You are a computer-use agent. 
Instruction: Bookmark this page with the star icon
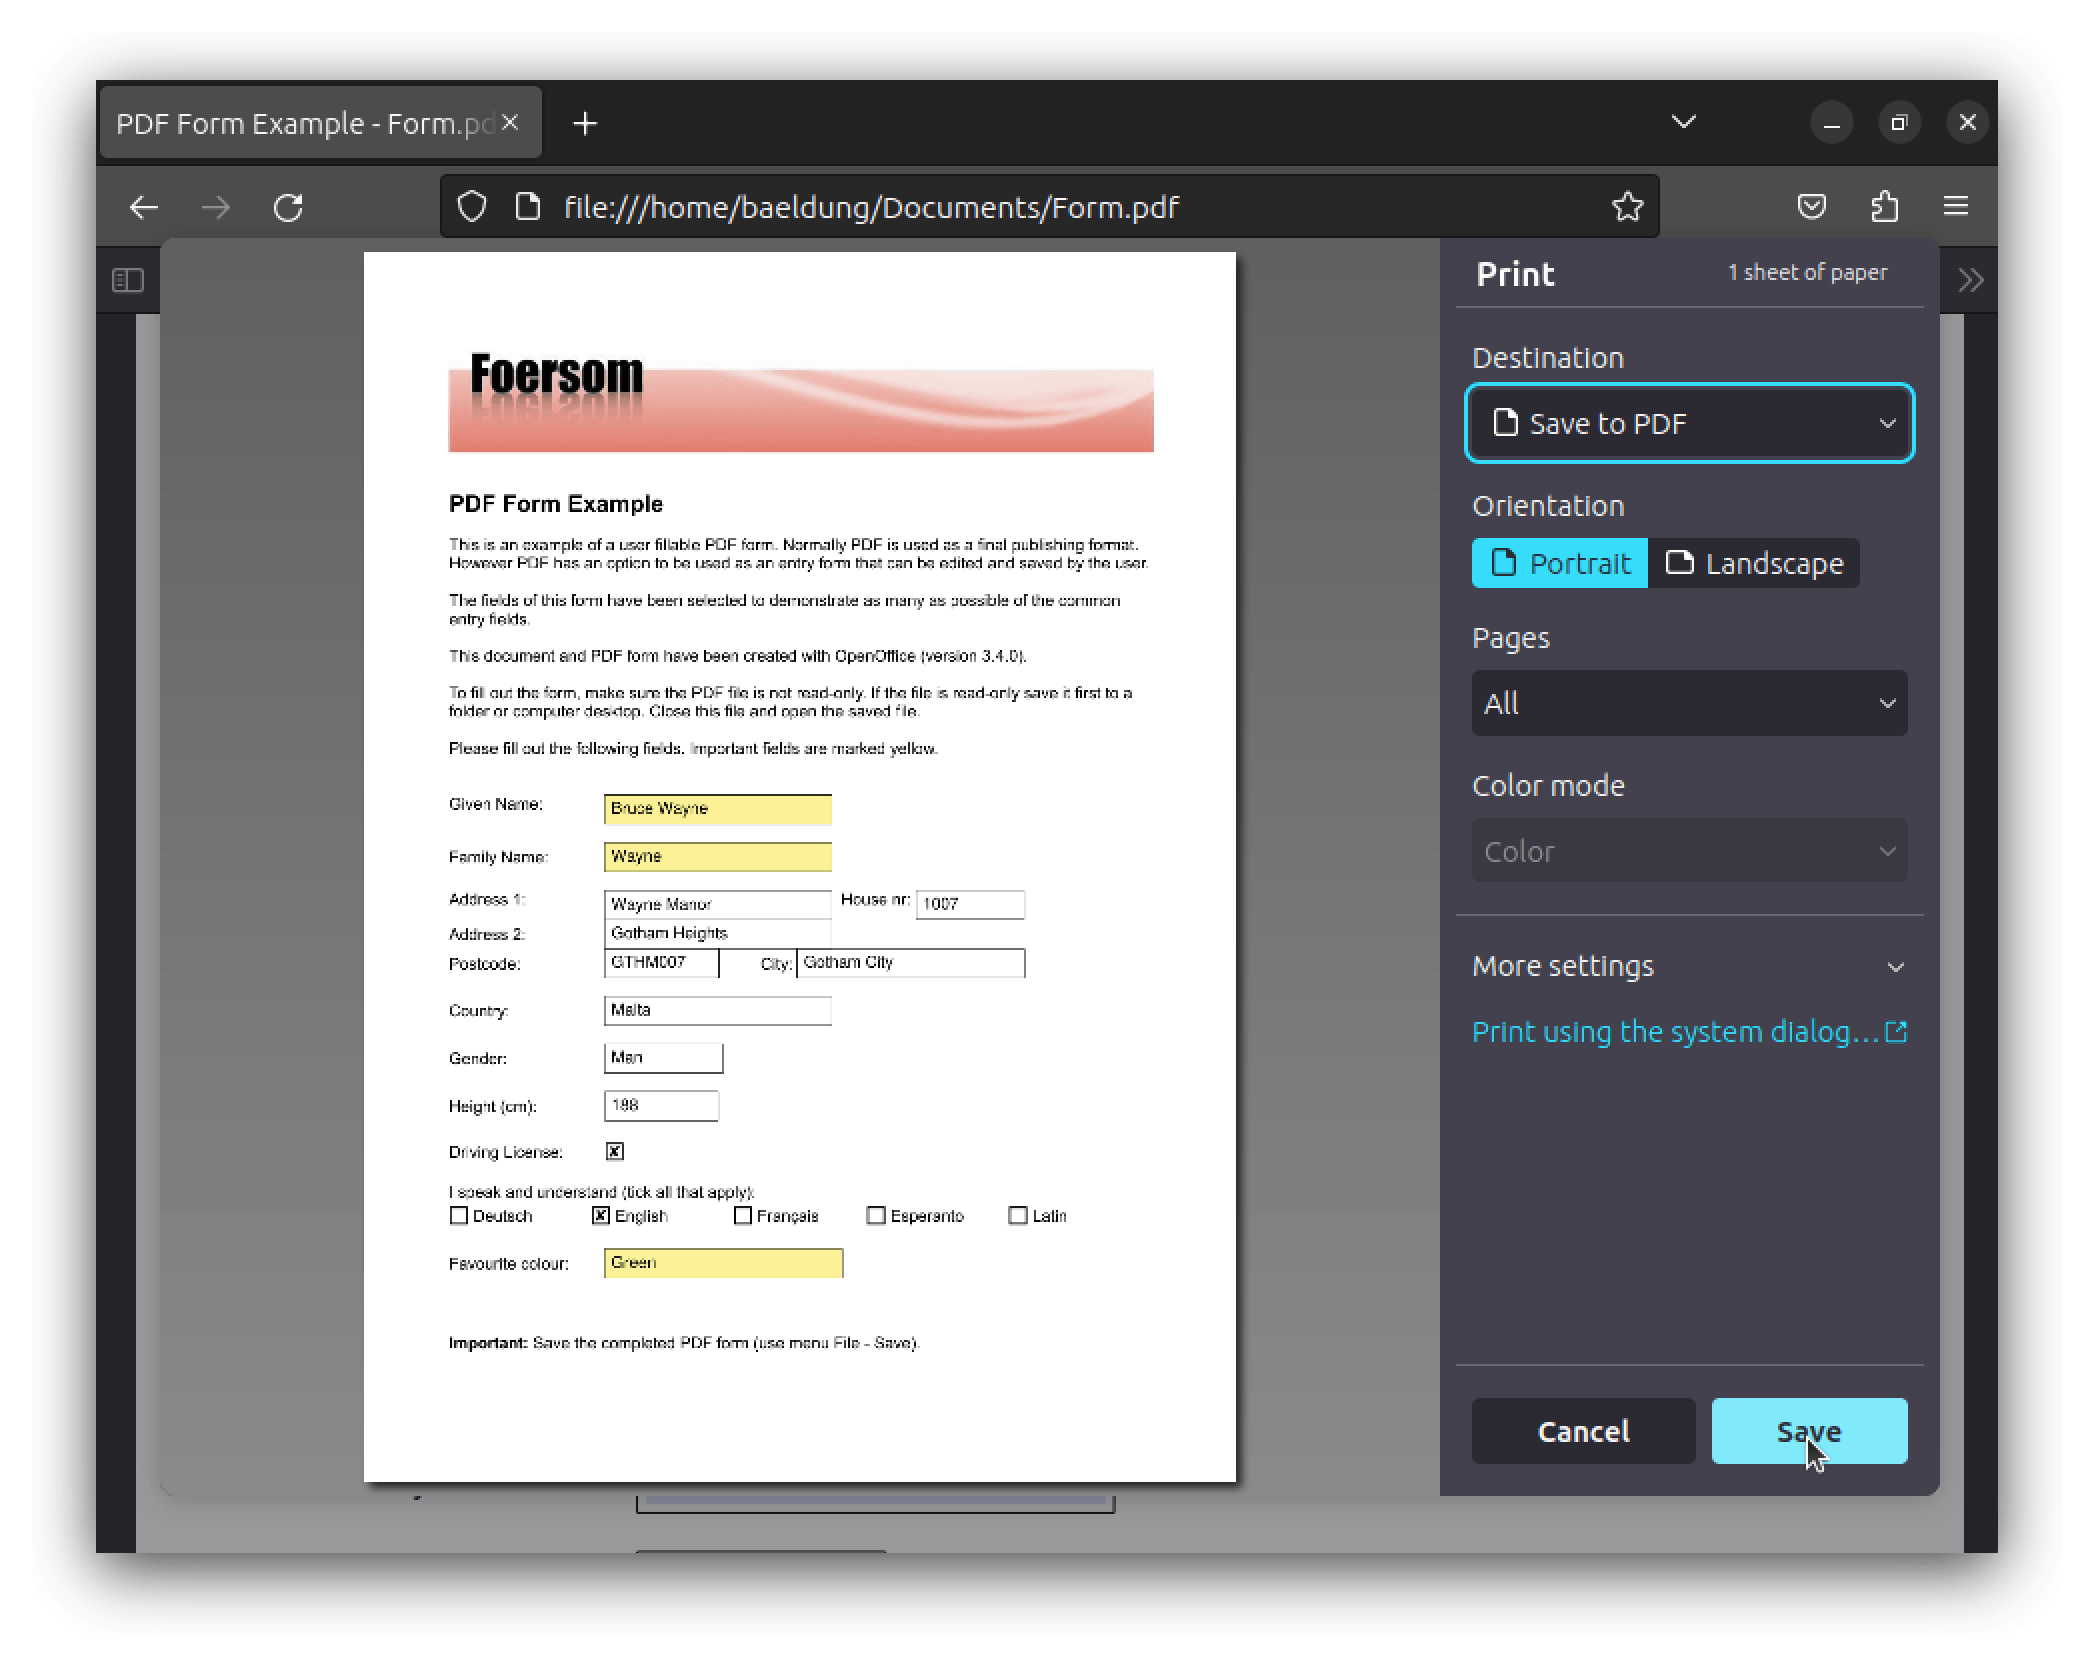pos(1628,207)
